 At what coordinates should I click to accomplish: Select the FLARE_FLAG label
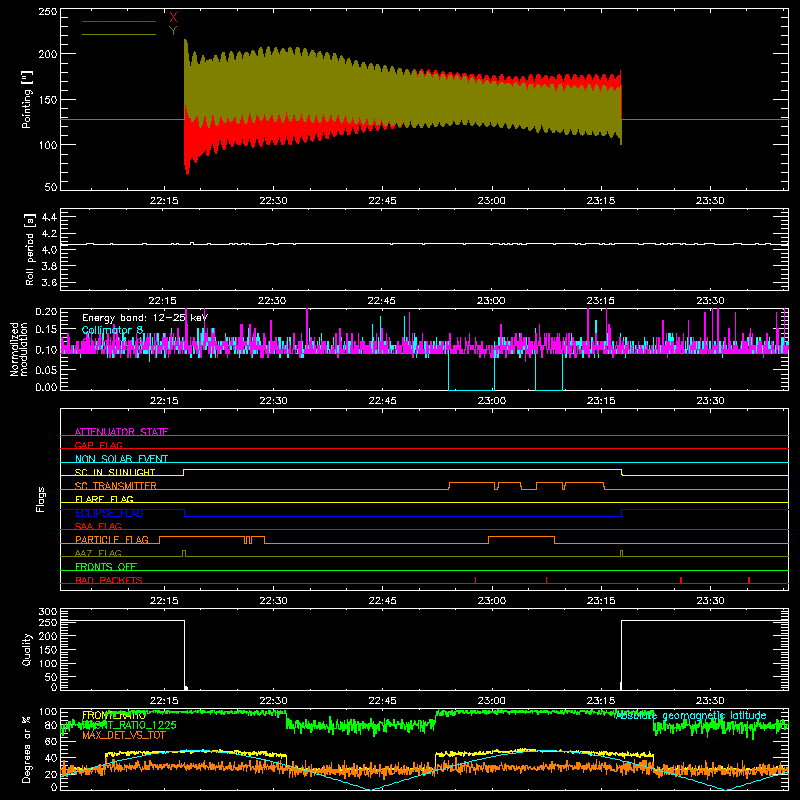104,499
